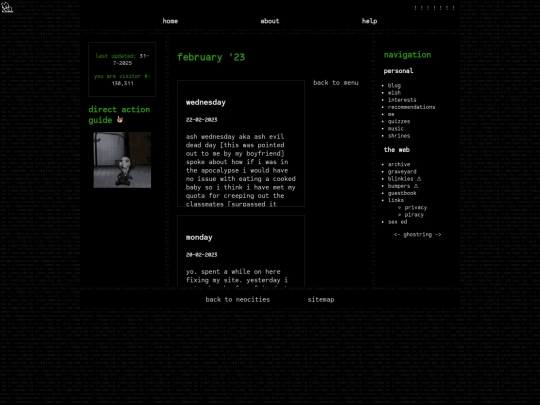Open the sex ed link

tap(397, 222)
